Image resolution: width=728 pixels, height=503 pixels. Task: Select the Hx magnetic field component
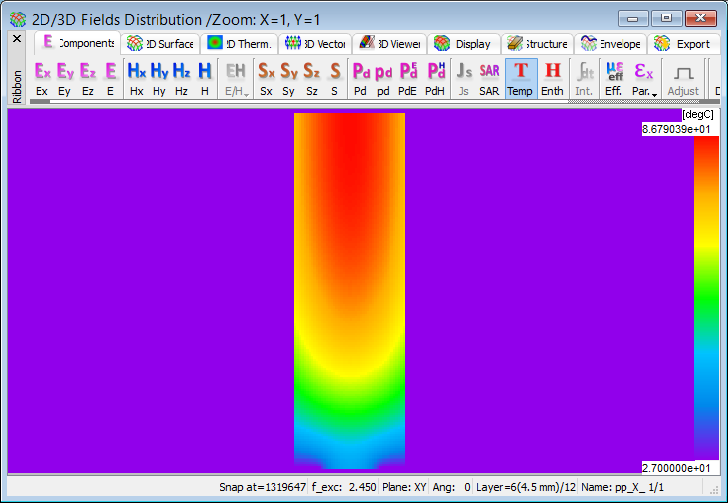pos(137,78)
